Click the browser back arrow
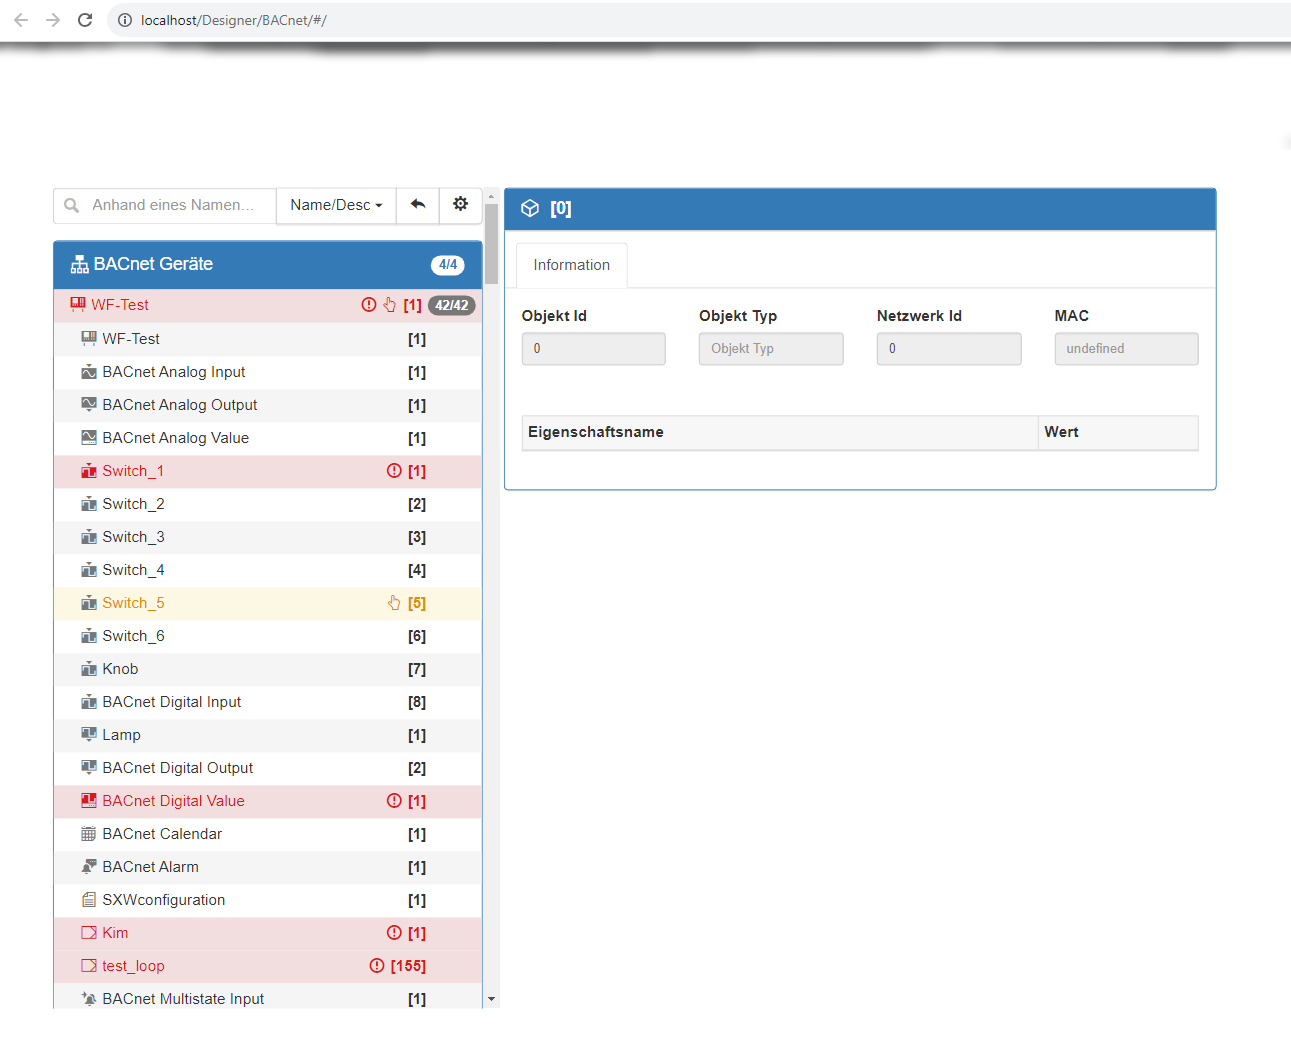Viewport: 1291px width, 1043px height. (21, 20)
